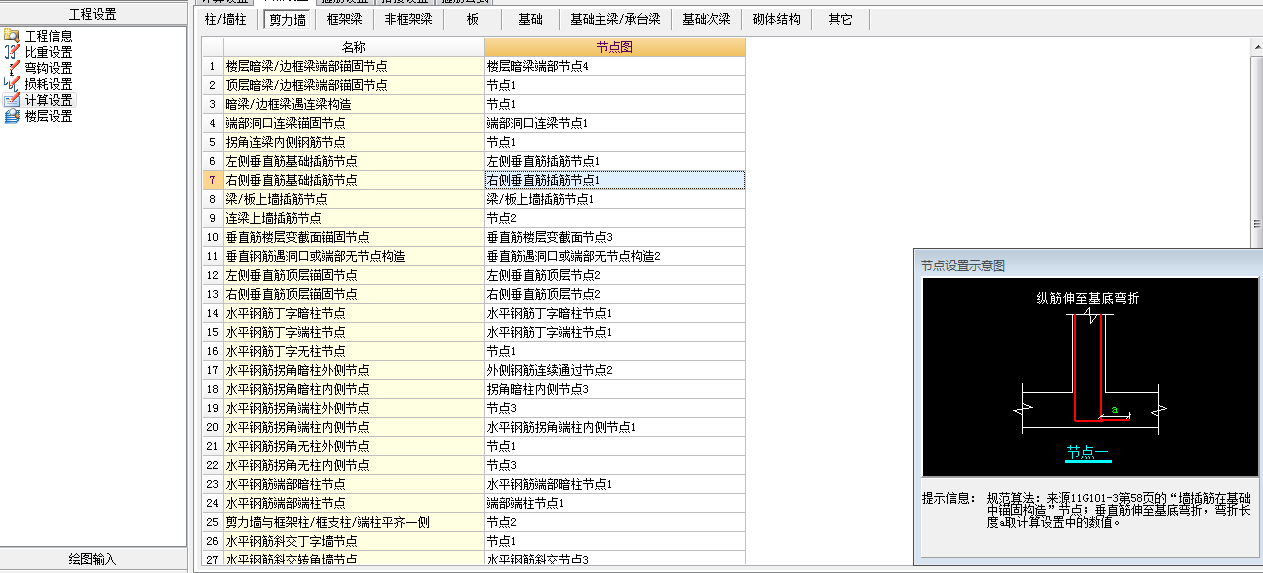The image size is (1263, 573).
Task: Select row 暗梁/边框梁遇连梁构造
Action: pyautogui.click(x=354, y=104)
